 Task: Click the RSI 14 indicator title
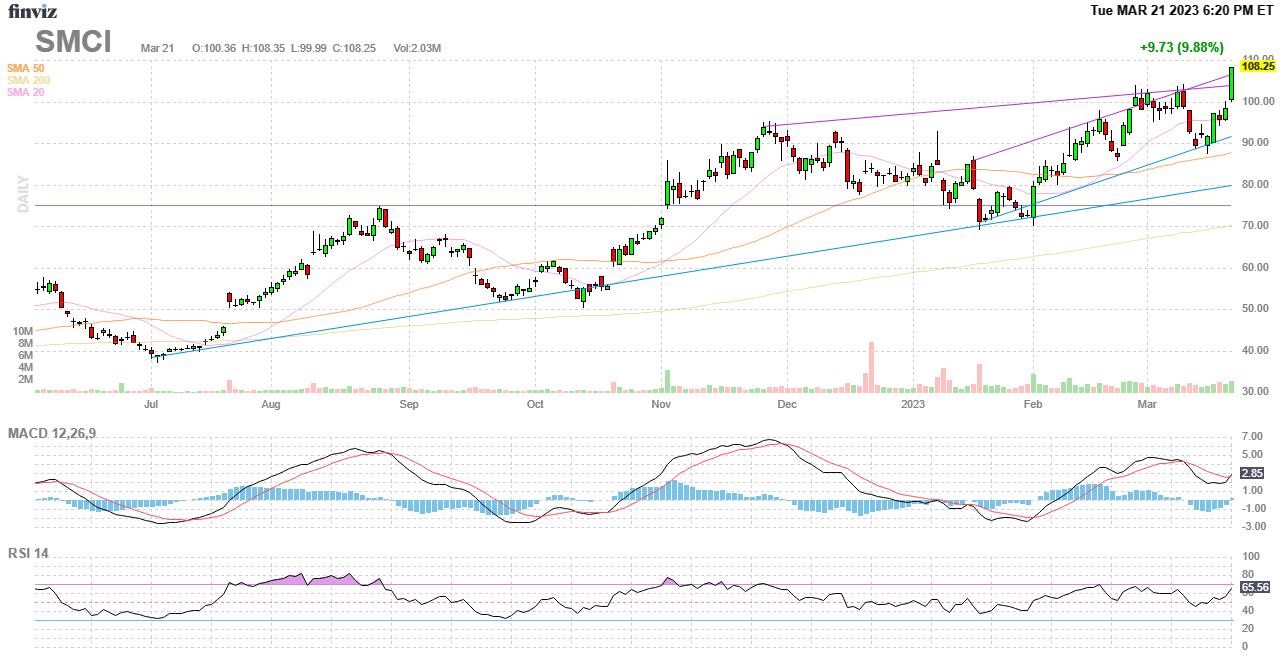click(x=28, y=553)
